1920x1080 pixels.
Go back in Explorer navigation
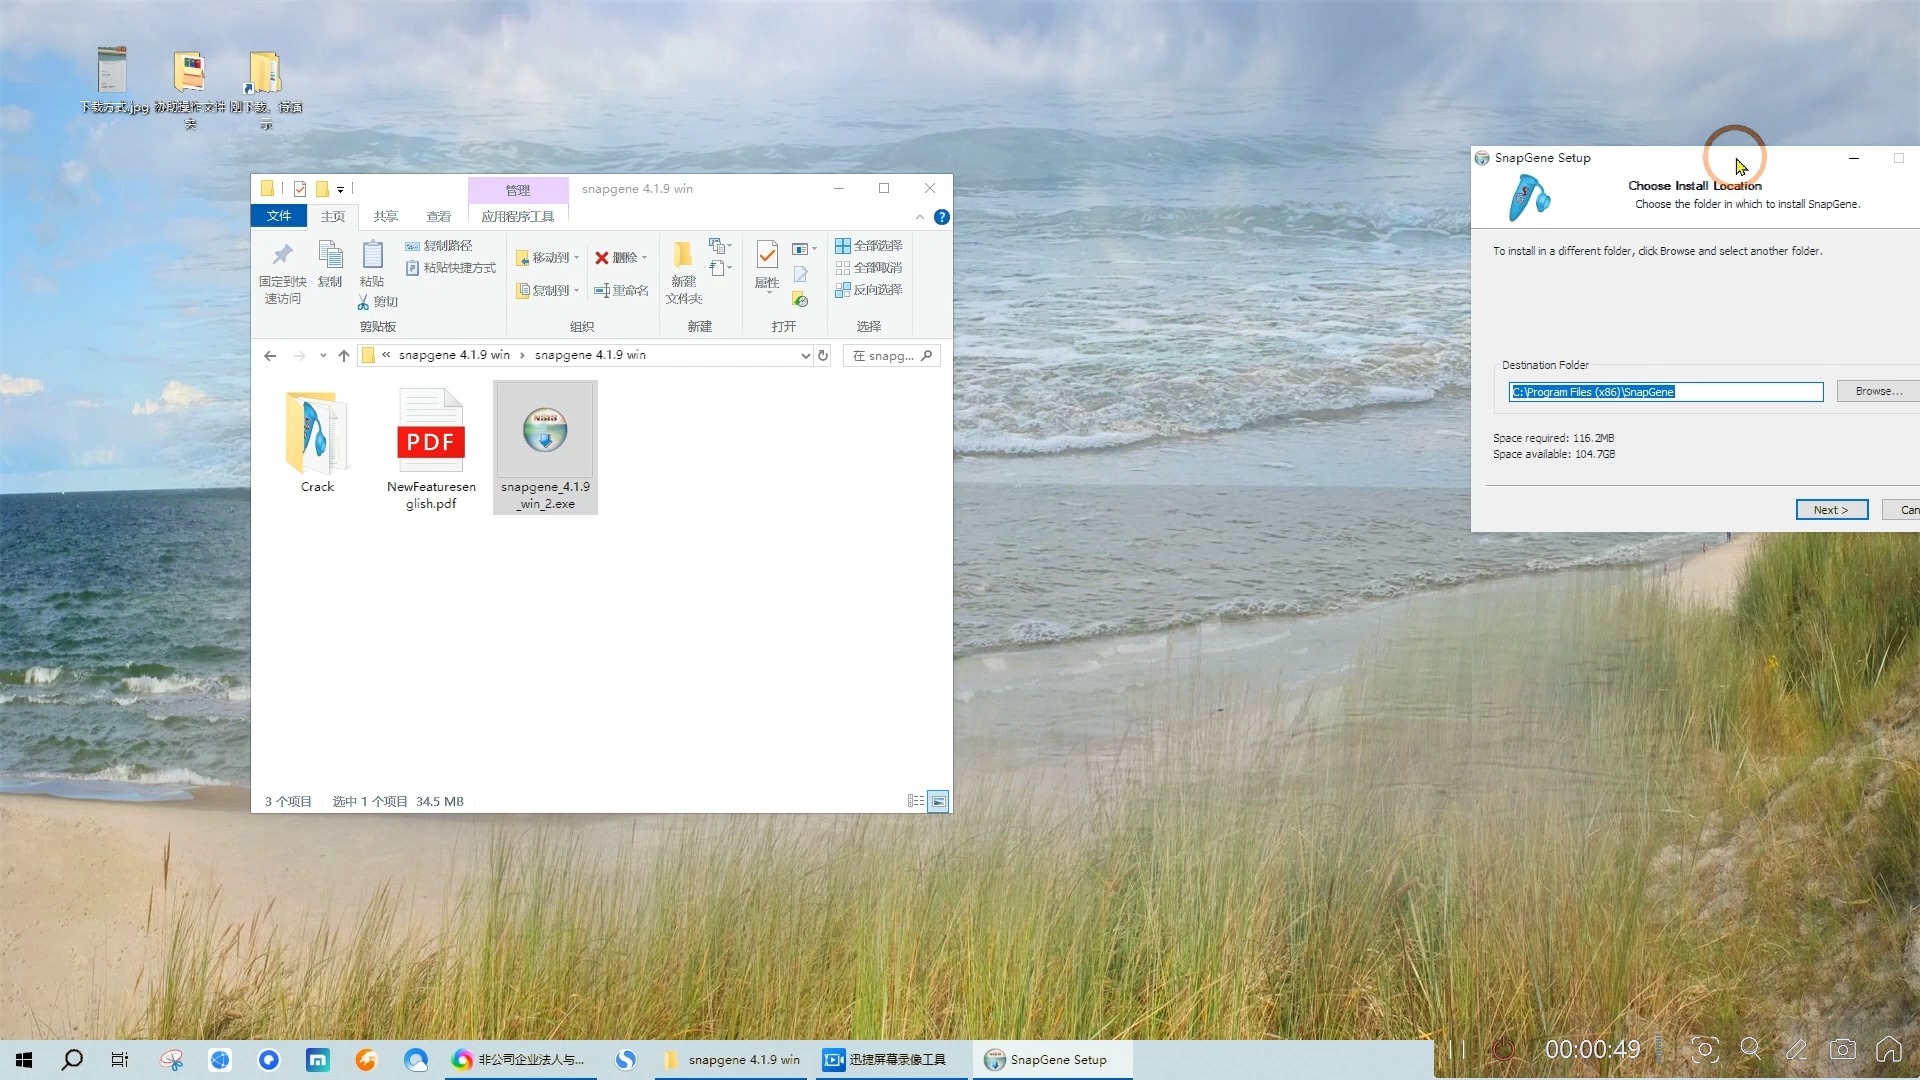tap(270, 356)
